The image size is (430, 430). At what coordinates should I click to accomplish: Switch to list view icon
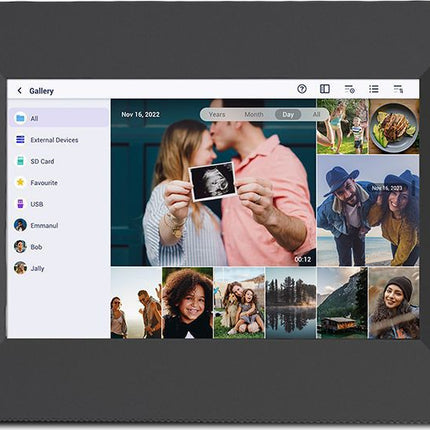[x=374, y=89]
